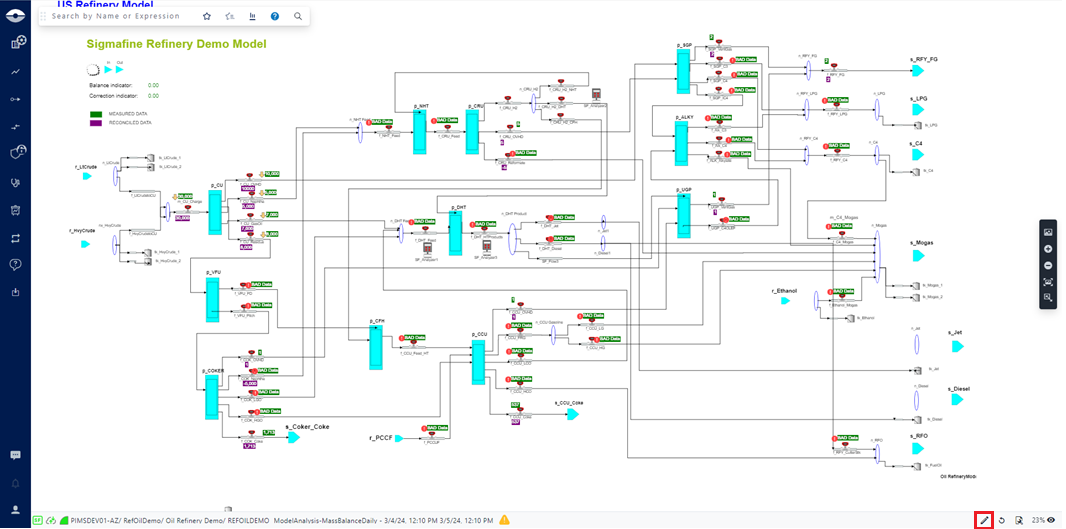Open the trend line icon in sidebar
Image resolution: width=1066 pixels, height=529 pixels.
click(16, 72)
